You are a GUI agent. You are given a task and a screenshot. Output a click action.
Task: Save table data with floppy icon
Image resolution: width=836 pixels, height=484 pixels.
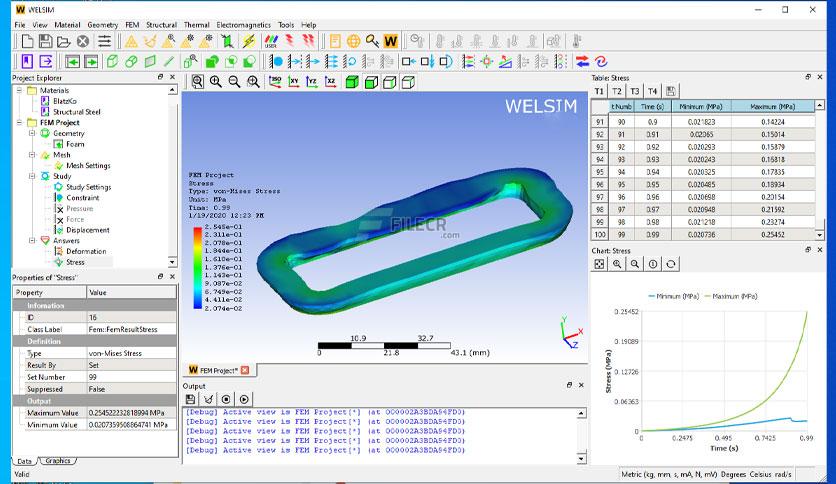click(x=671, y=91)
